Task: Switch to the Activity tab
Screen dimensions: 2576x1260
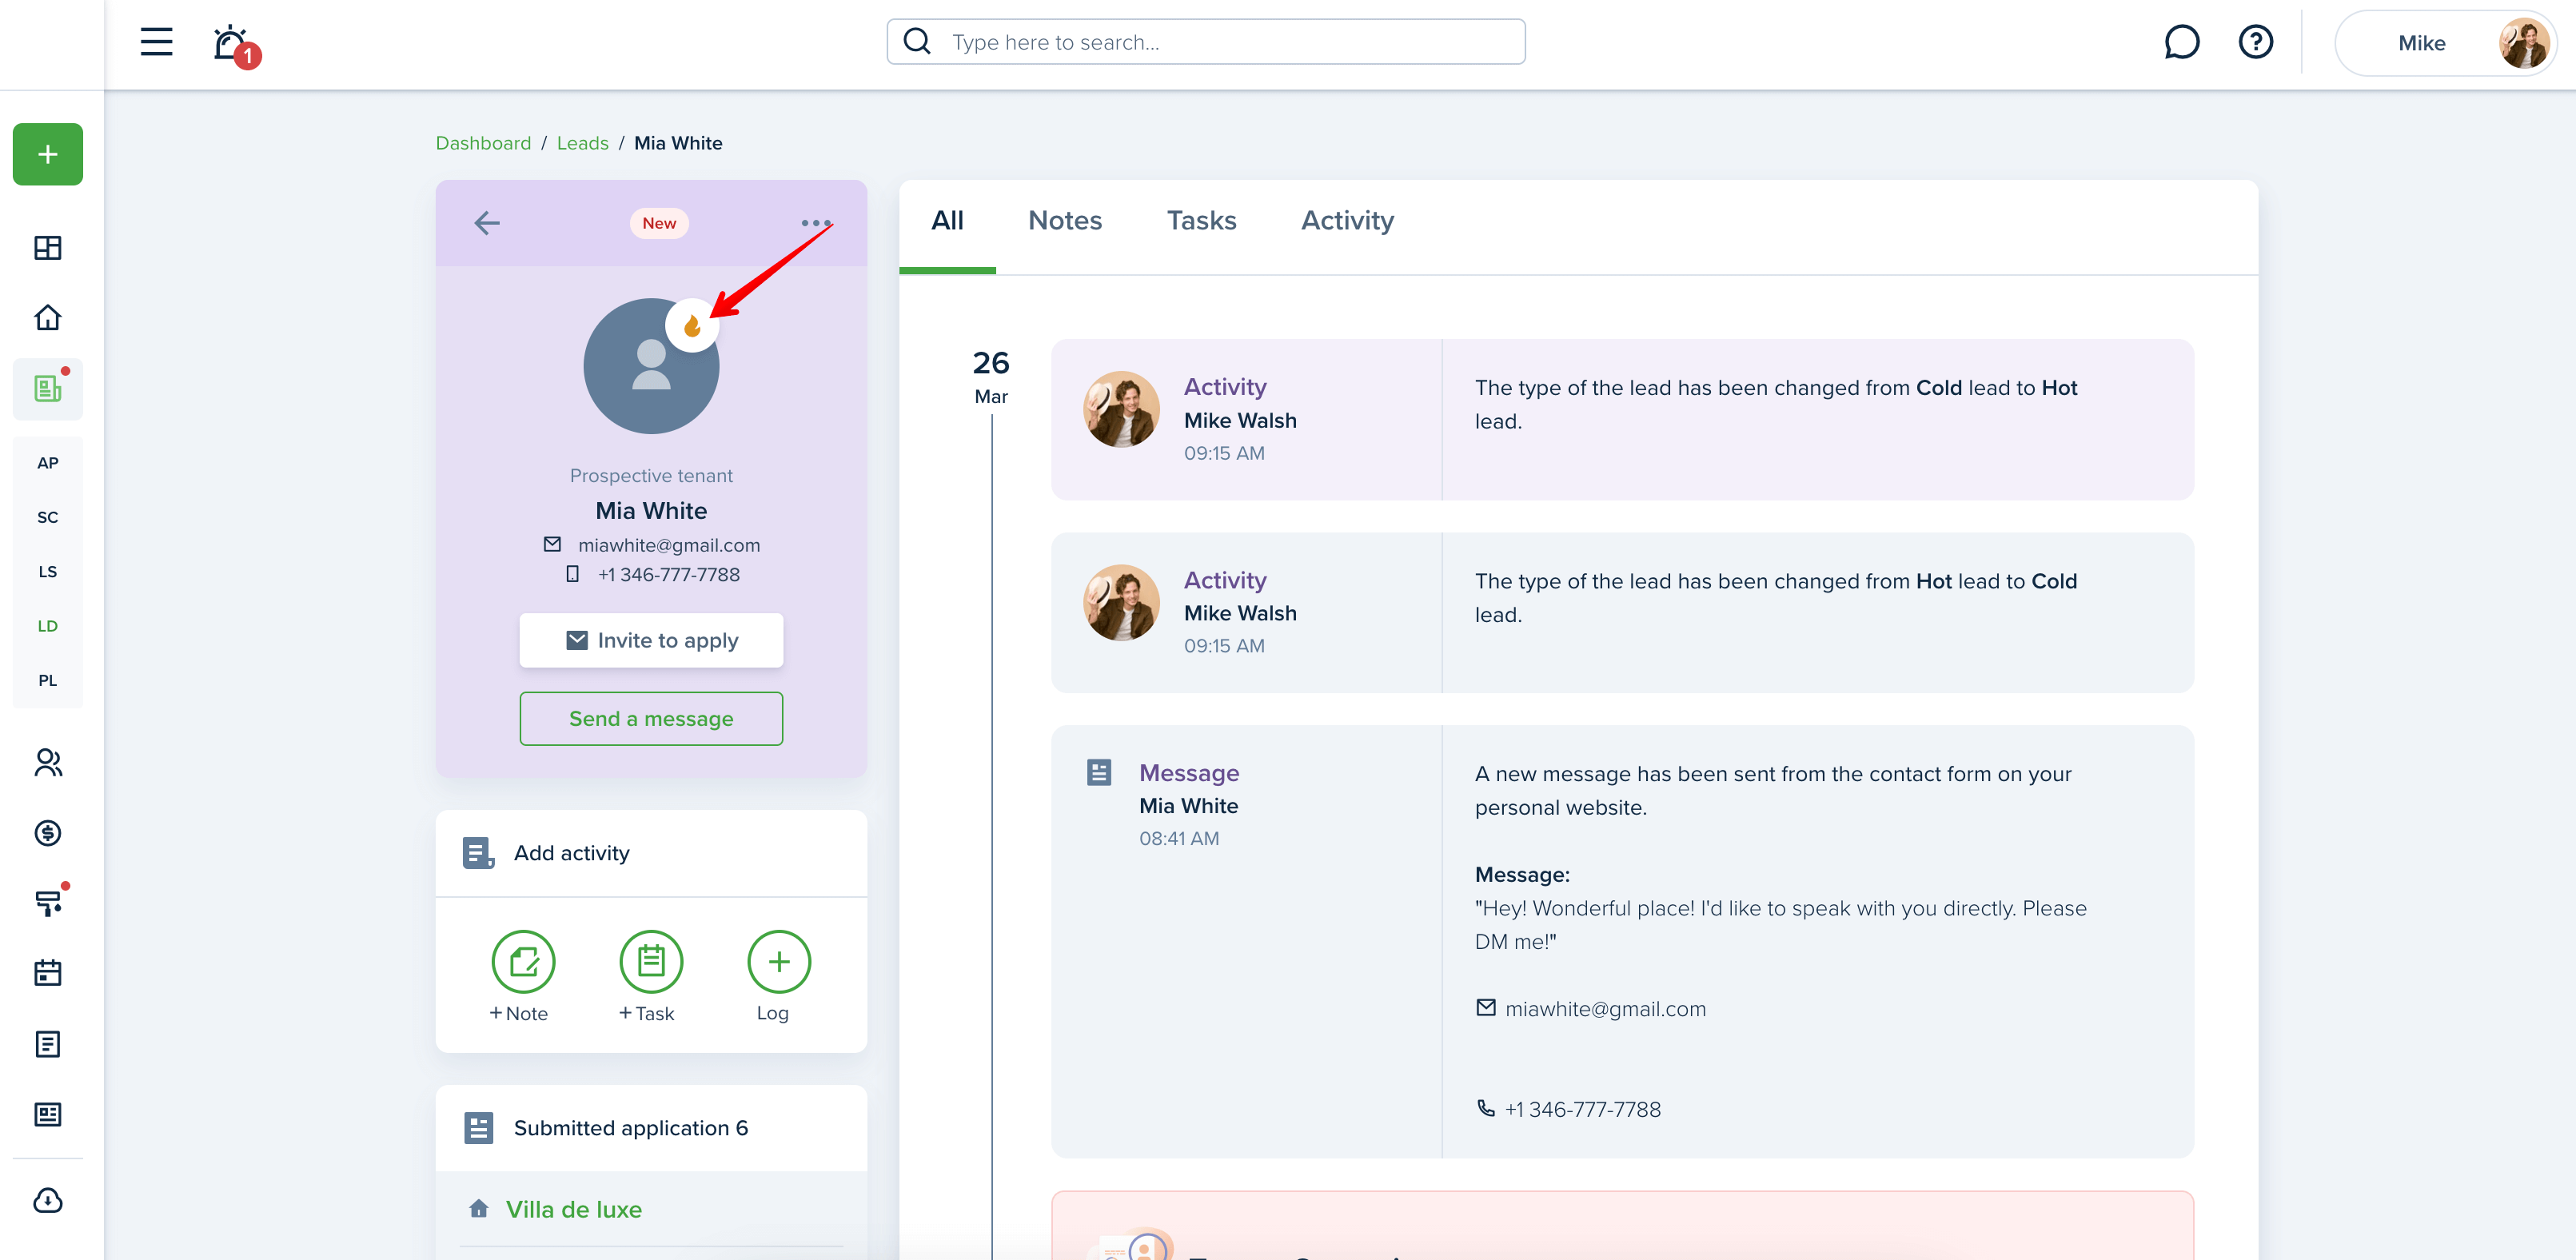Action: [x=1347, y=221]
